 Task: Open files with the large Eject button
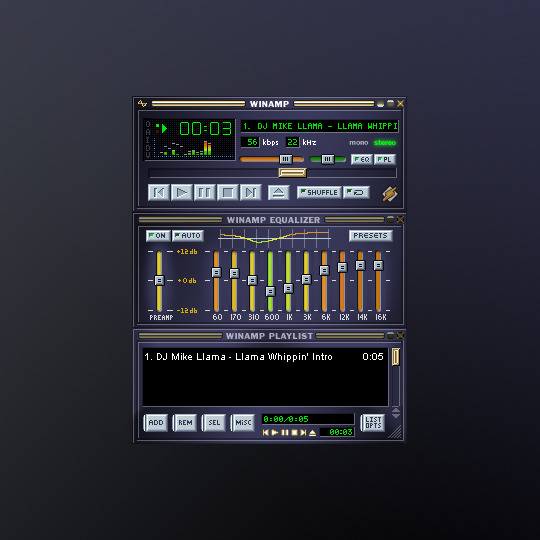278,193
